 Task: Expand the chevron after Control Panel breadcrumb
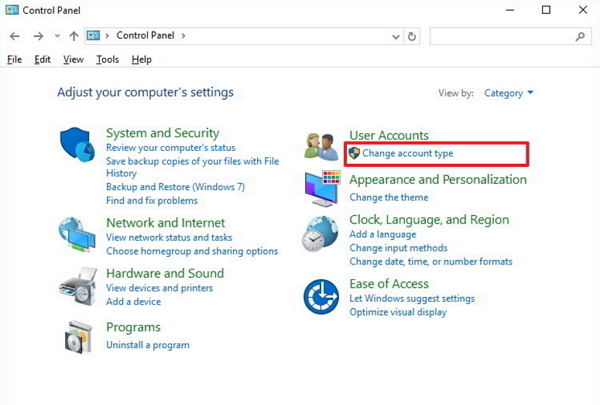(183, 36)
